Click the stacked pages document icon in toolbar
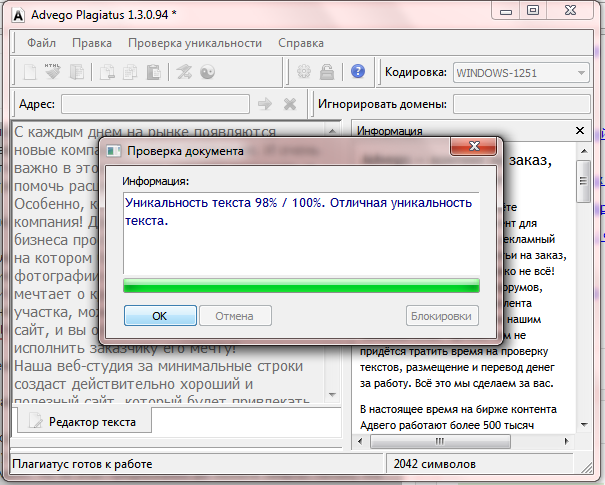 coord(77,72)
